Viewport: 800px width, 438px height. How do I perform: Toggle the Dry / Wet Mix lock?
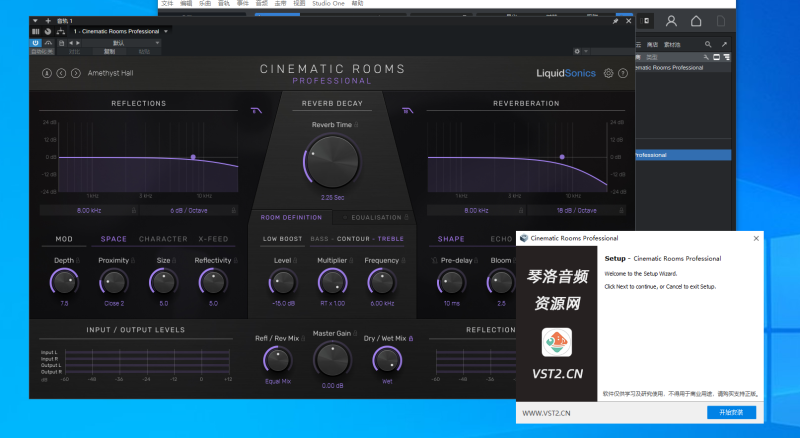click(x=411, y=338)
